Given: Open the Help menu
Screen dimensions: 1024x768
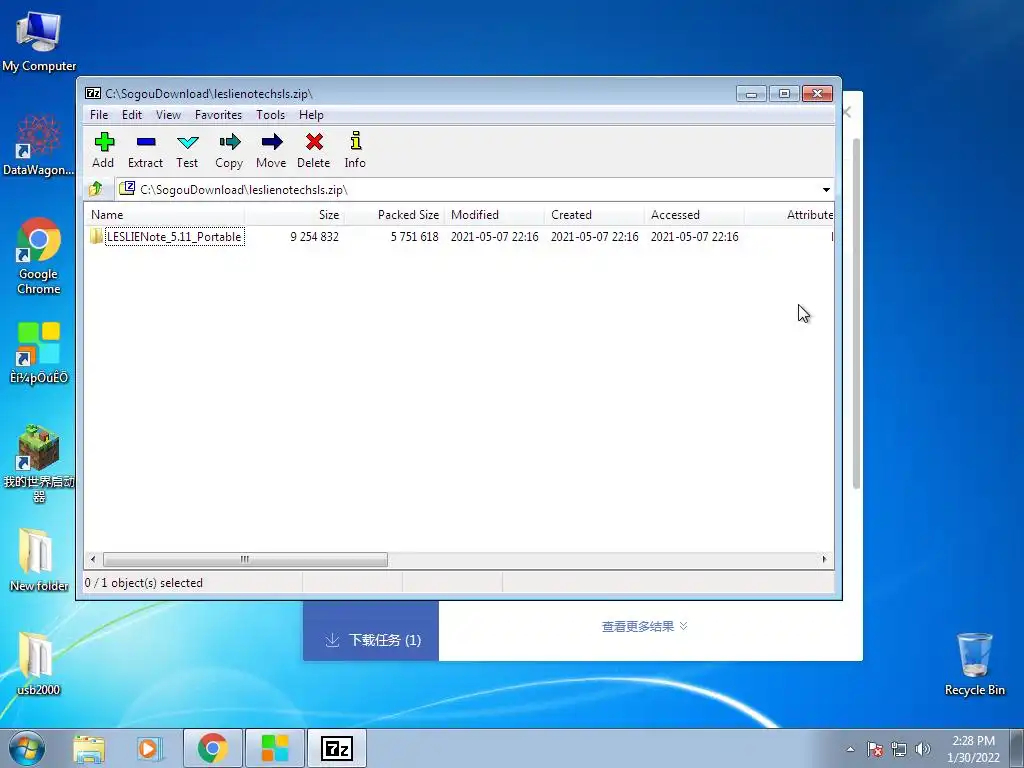Looking at the screenshot, I should click(x=312, y=115).
